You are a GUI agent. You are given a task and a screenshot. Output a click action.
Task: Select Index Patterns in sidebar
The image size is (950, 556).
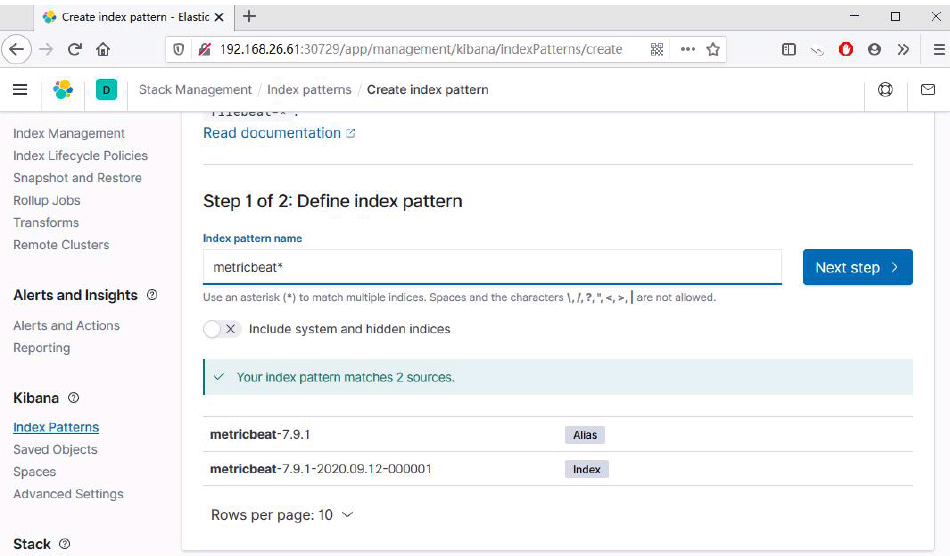click(56, 427)
